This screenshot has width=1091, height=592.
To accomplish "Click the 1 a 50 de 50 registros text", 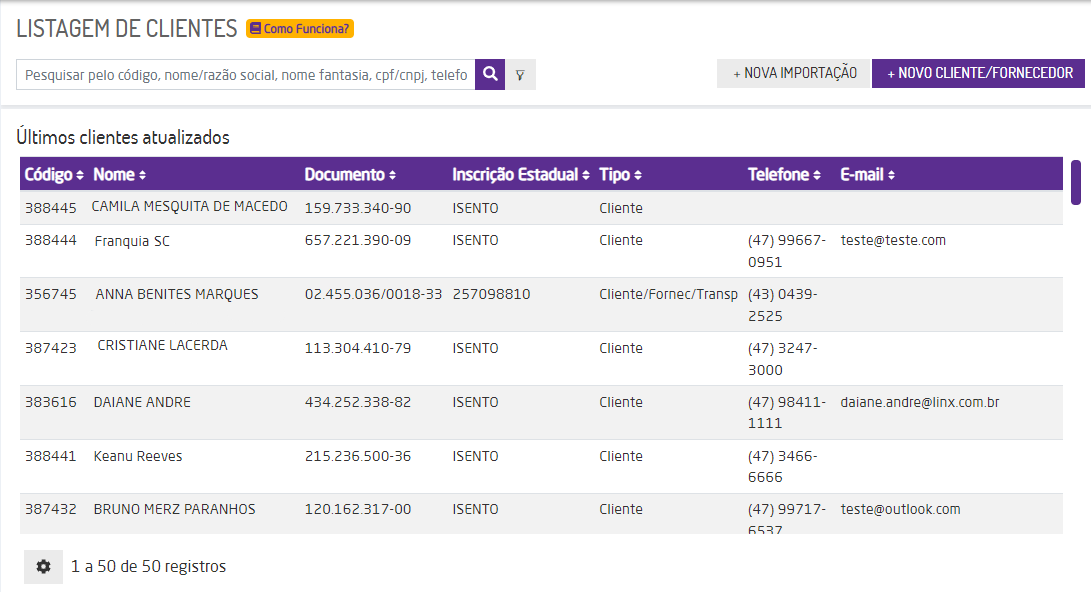I will pos(148,566).
